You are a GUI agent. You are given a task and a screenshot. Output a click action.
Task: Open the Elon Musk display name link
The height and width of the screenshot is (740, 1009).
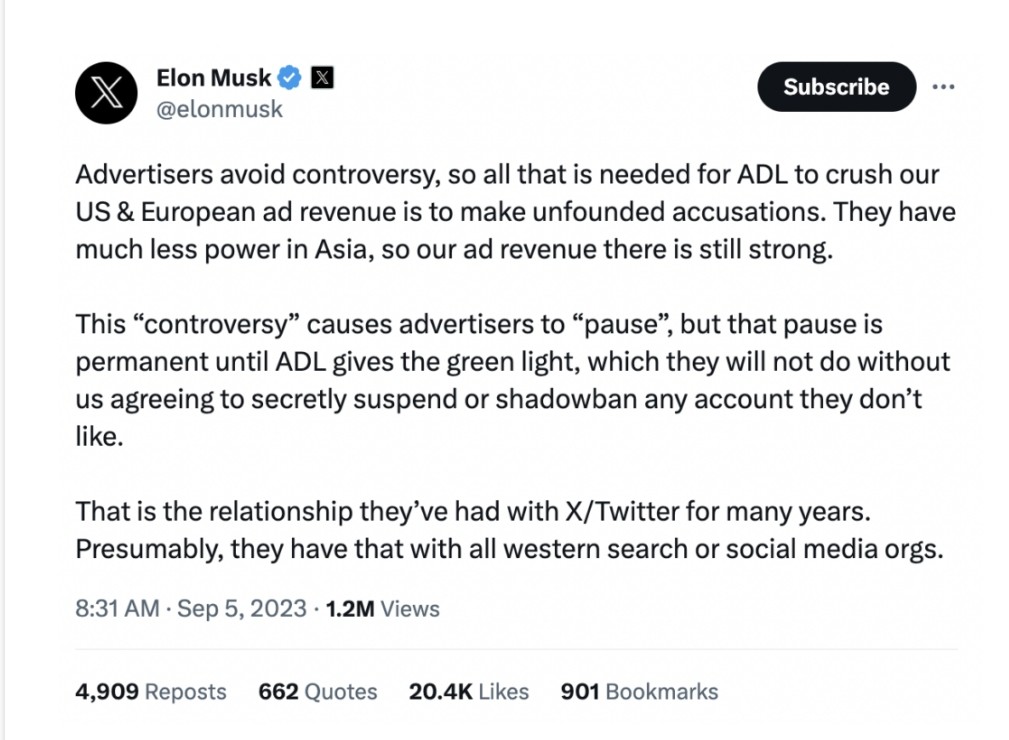pos(214,76)
